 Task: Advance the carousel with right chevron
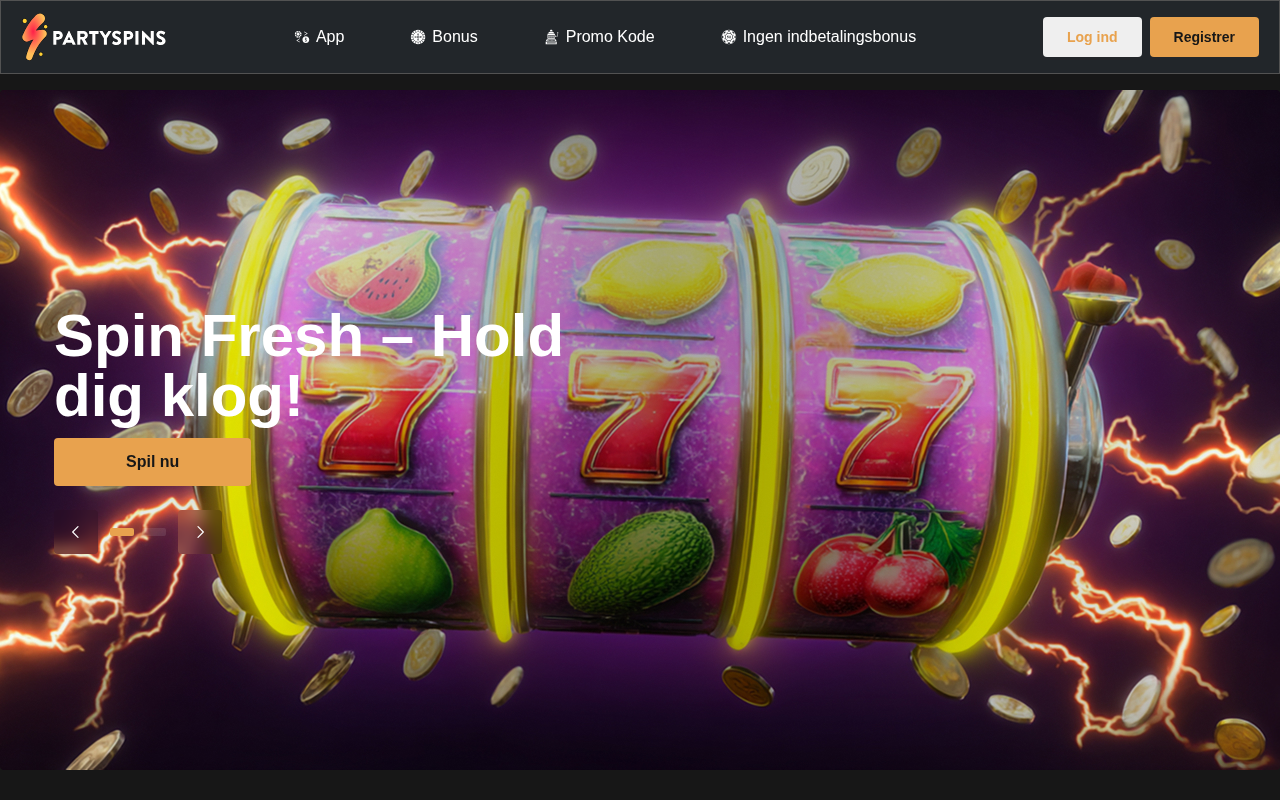[200, 532]
